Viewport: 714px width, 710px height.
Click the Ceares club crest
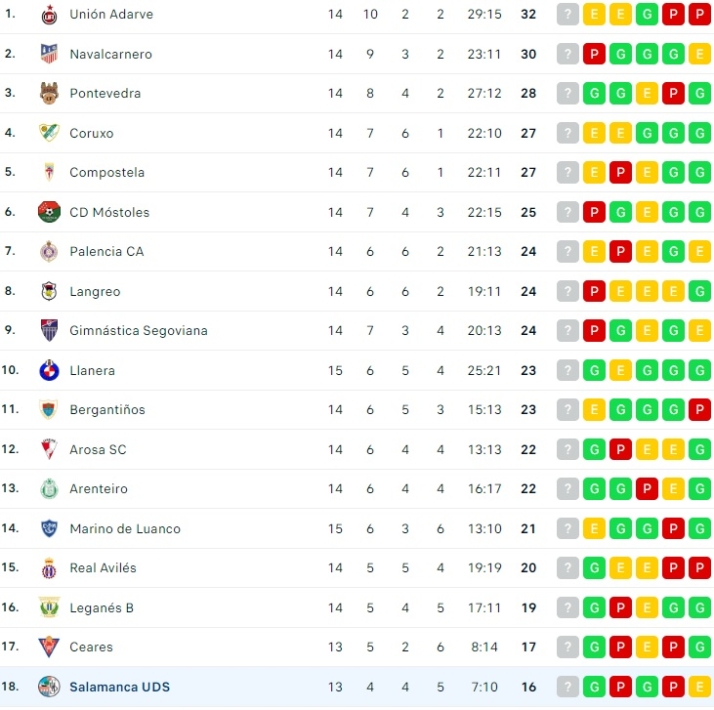[x=49, y=647]
